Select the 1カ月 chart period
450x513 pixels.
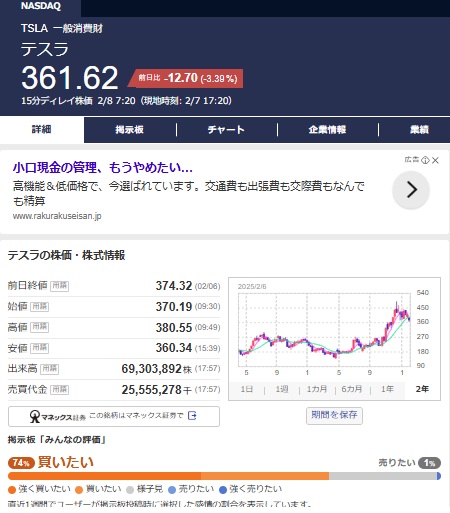317,389
